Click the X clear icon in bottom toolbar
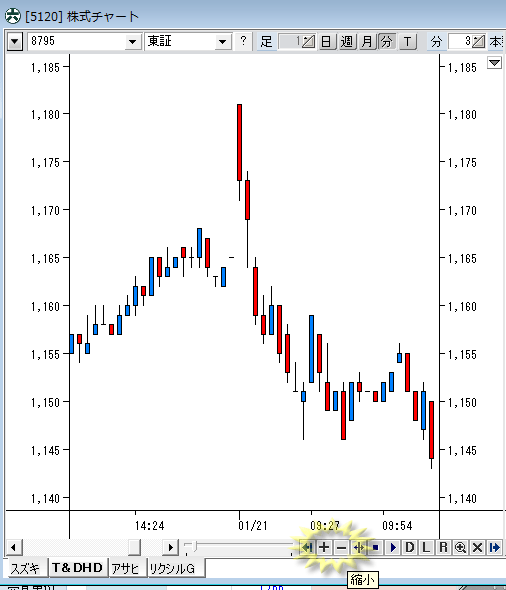506x590 pixels. coord(477,547)
